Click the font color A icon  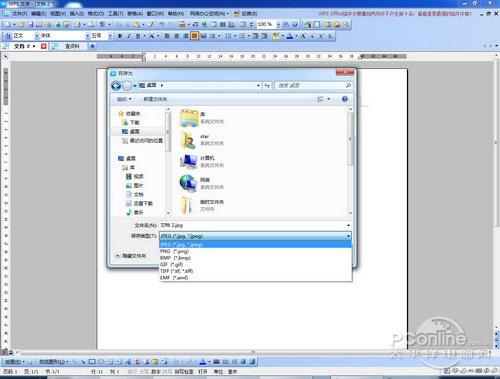coord(290,36)
